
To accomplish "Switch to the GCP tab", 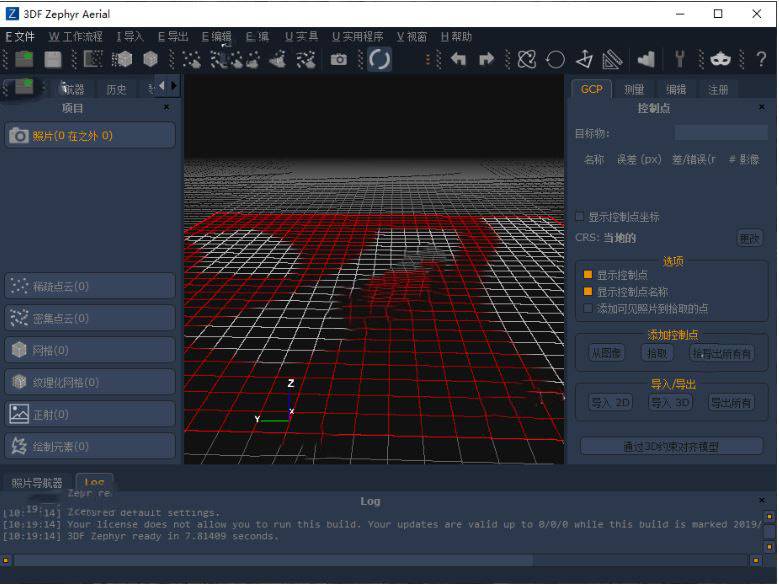I will click(591, 89).
